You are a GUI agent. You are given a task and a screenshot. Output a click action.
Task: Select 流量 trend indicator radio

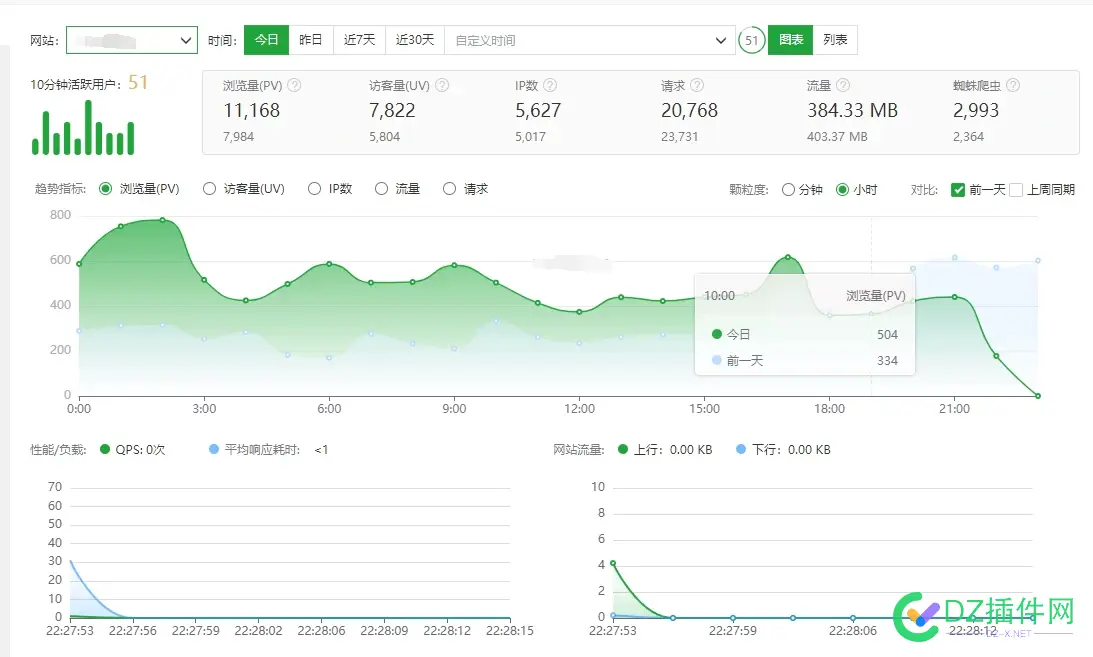click(381, 189)
